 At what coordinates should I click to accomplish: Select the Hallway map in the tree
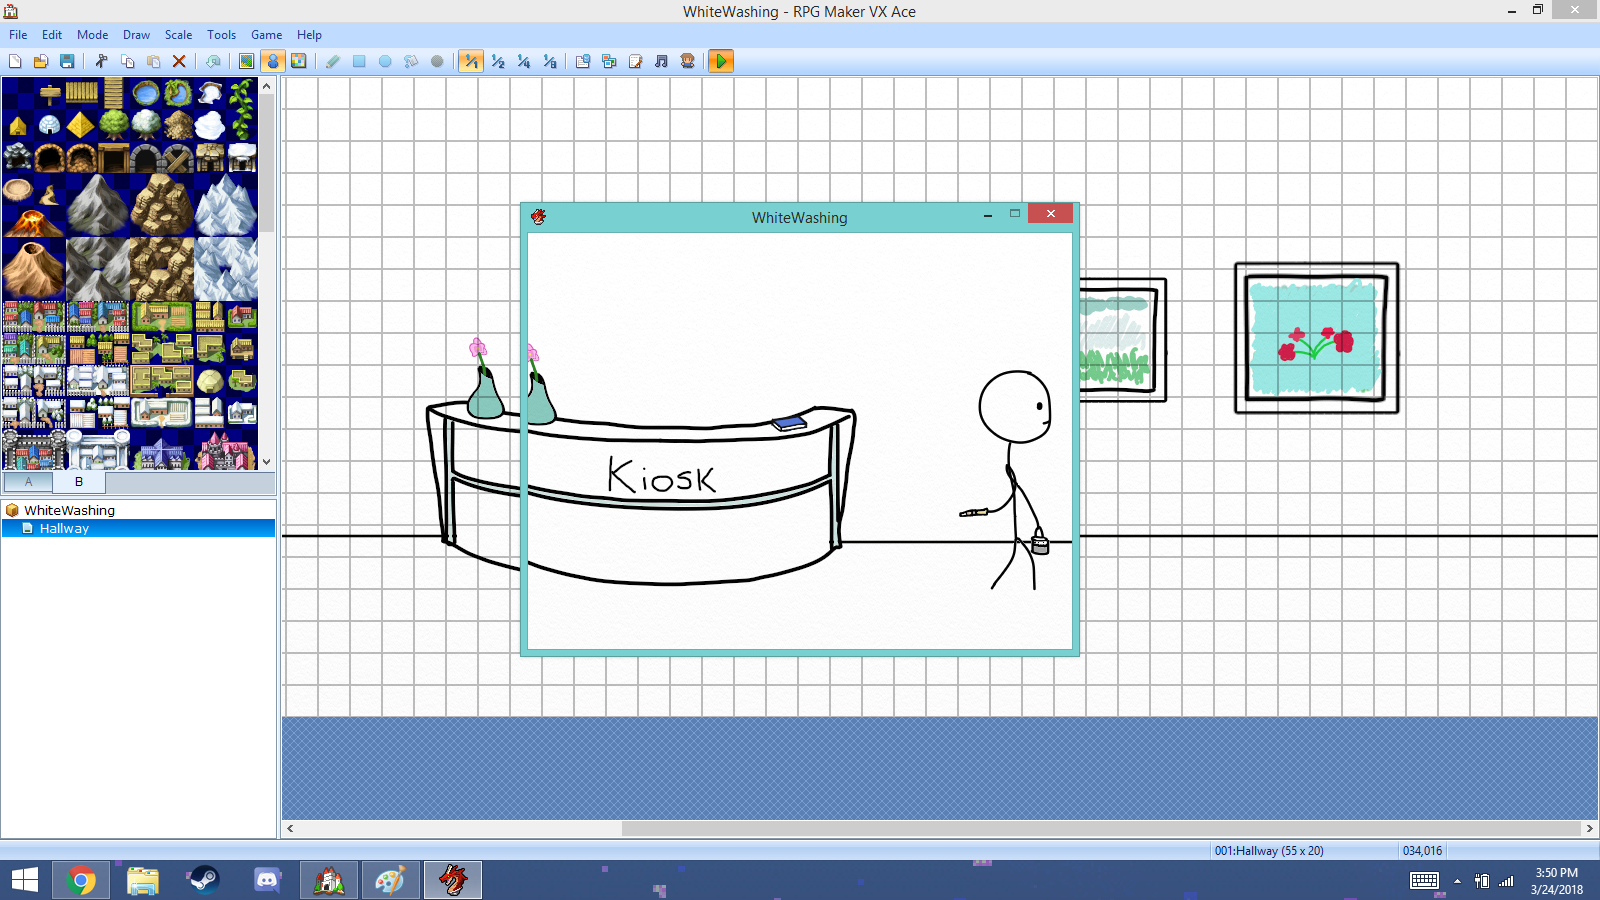coord(64,528)
